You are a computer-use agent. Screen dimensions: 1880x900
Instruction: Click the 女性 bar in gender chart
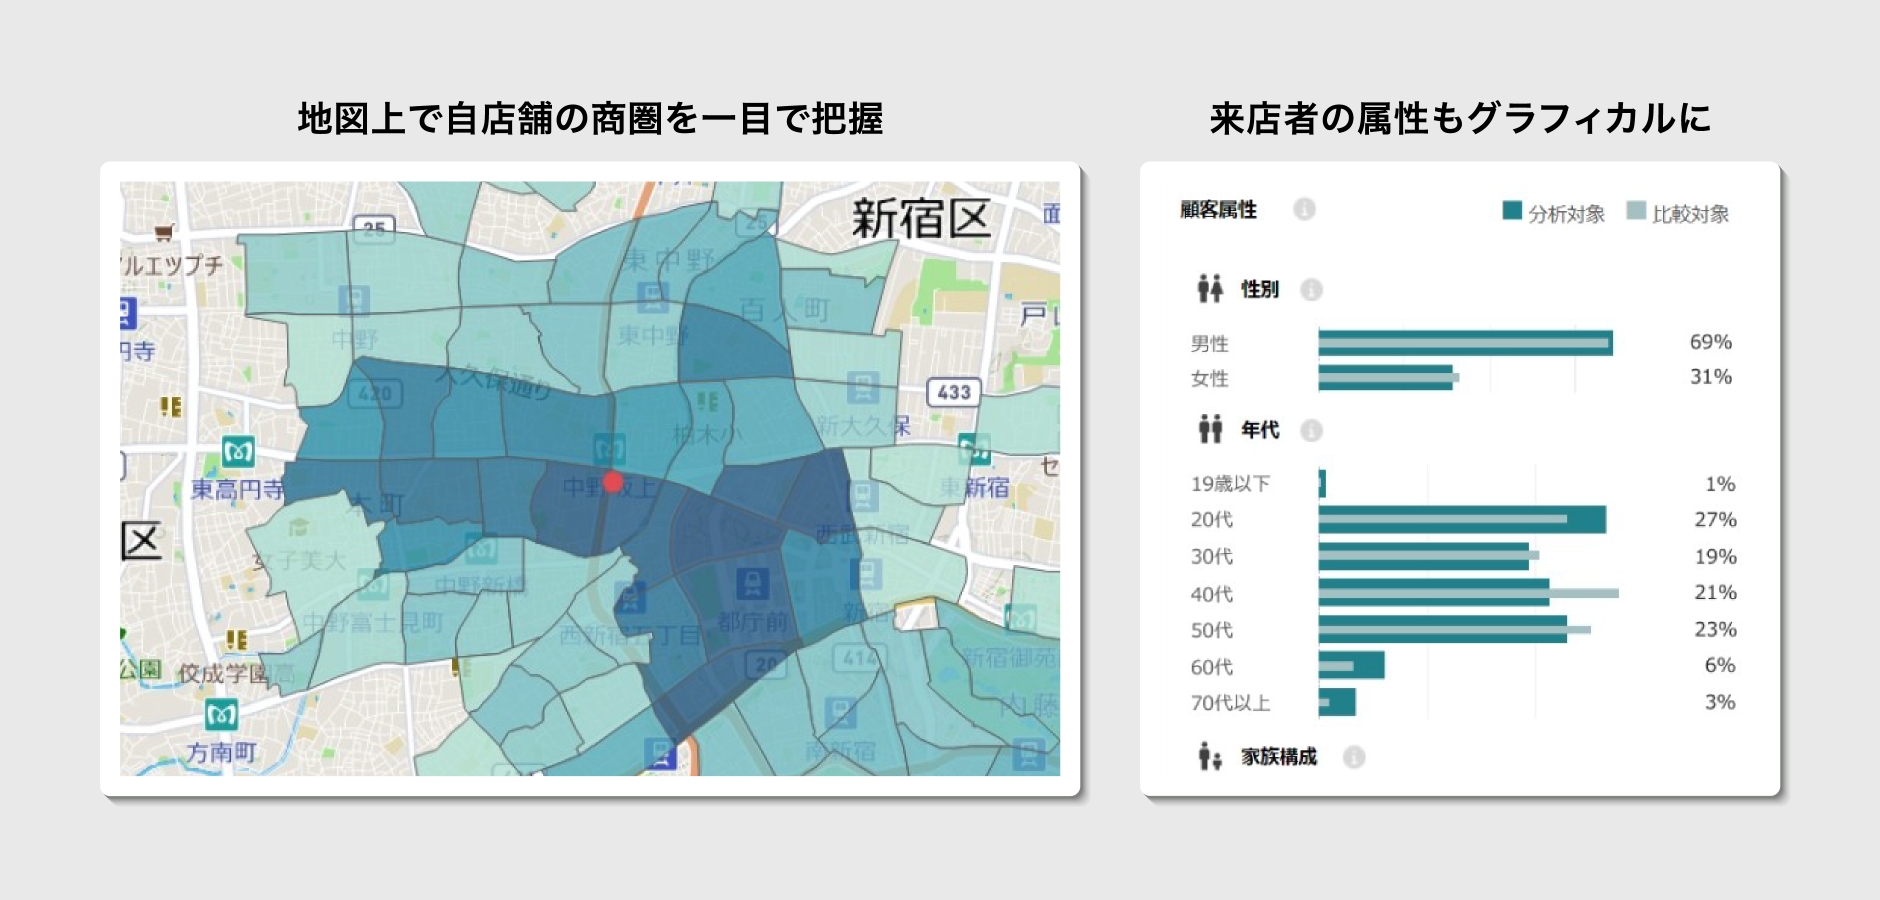1388,378
